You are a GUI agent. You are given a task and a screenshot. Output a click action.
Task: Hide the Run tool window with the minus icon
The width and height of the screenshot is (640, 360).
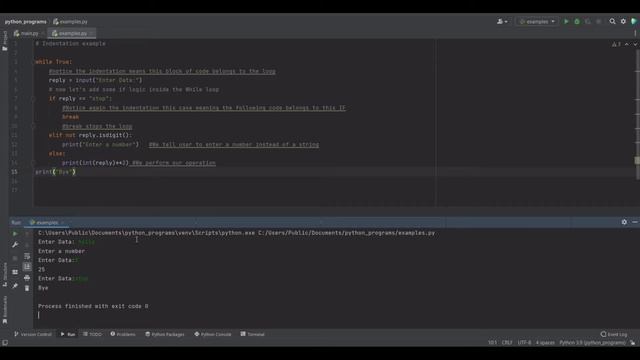click(x=635, y=222)
